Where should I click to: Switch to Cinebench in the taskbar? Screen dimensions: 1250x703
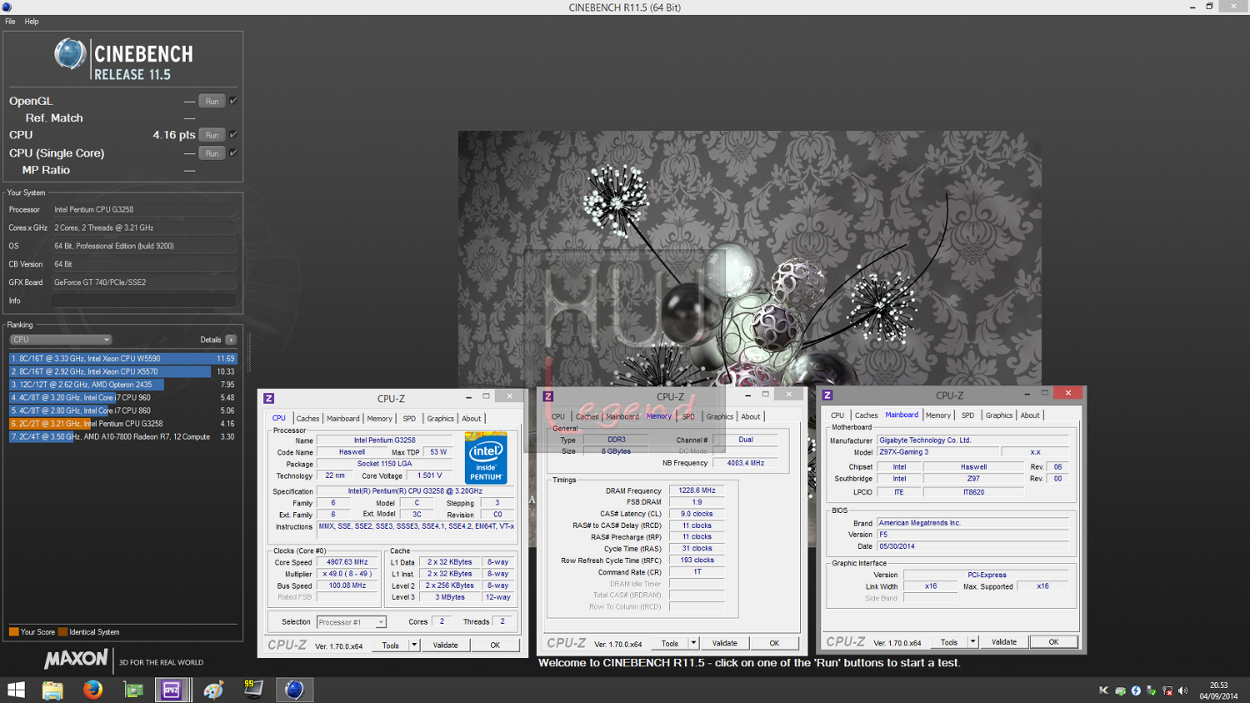pyautogui.click(x=294, y=690)
